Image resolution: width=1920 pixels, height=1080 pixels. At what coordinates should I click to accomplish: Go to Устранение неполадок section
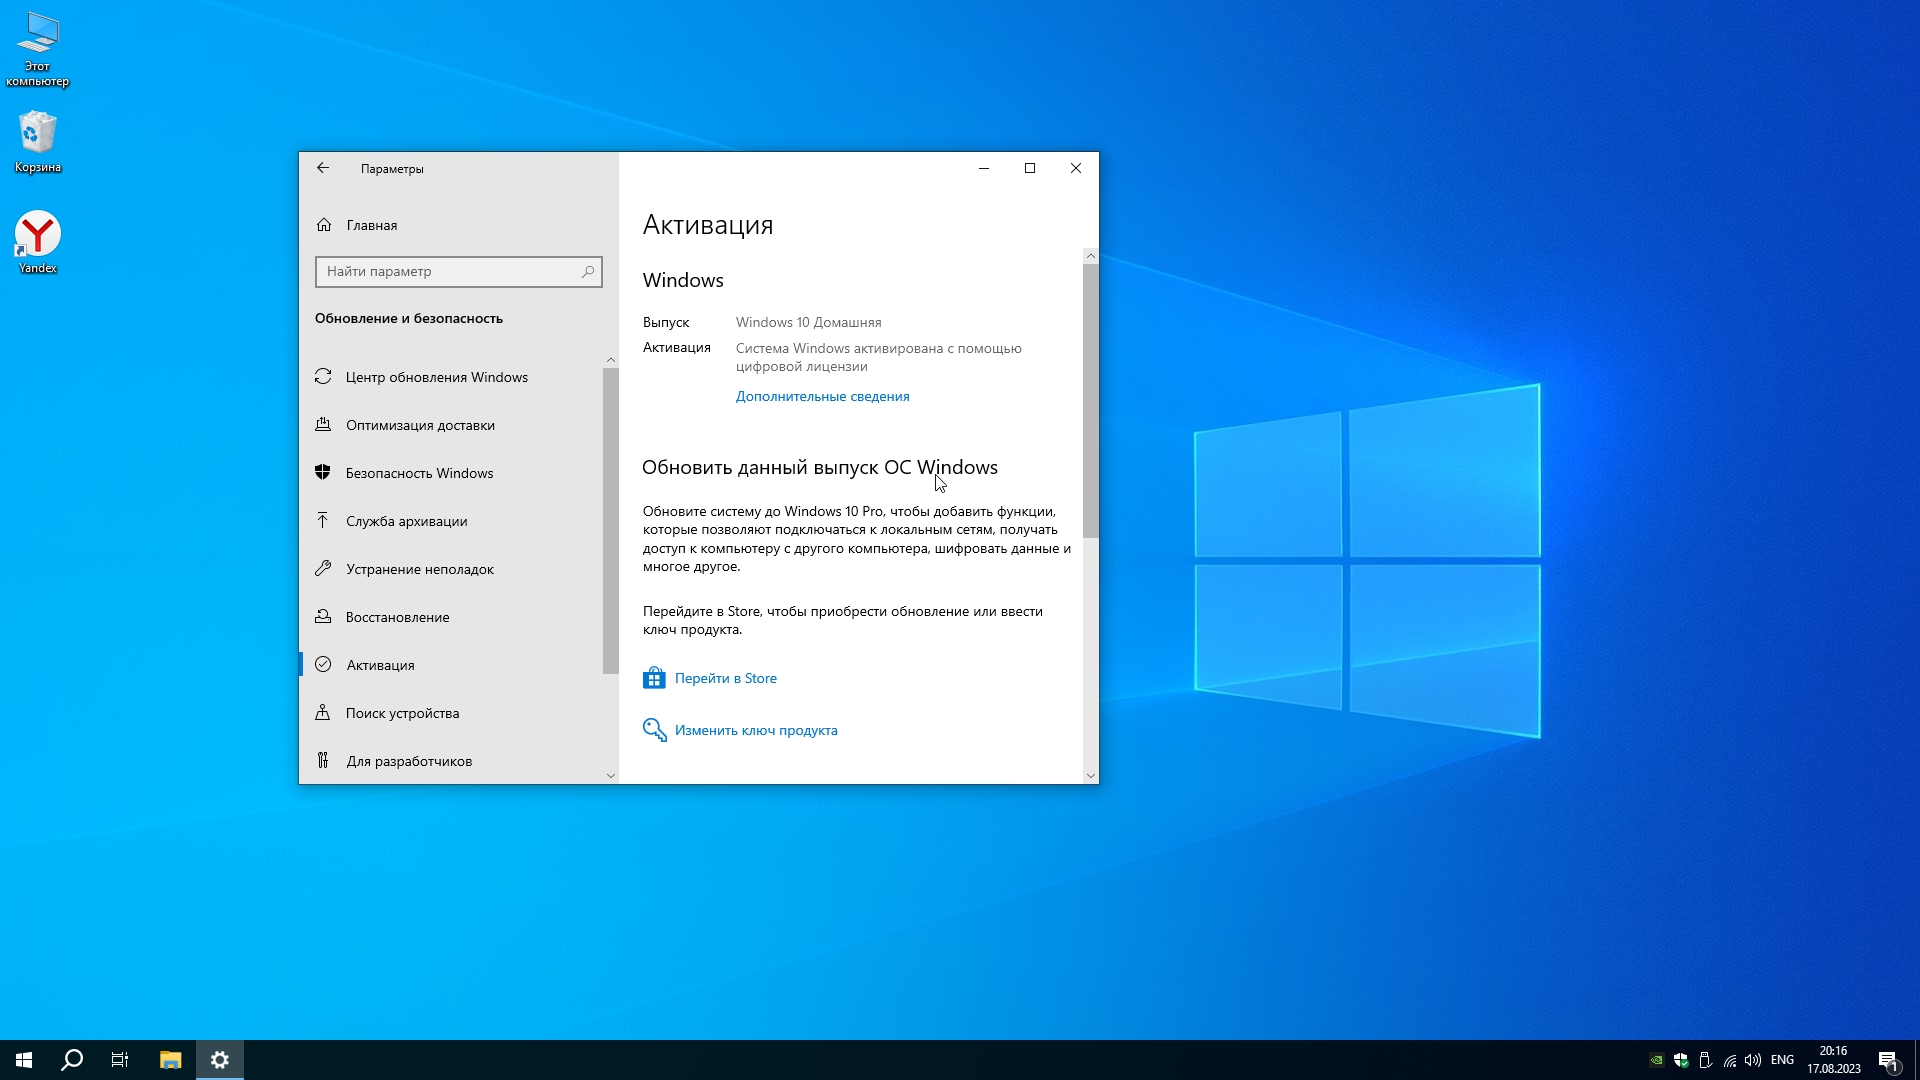point(419,569)
